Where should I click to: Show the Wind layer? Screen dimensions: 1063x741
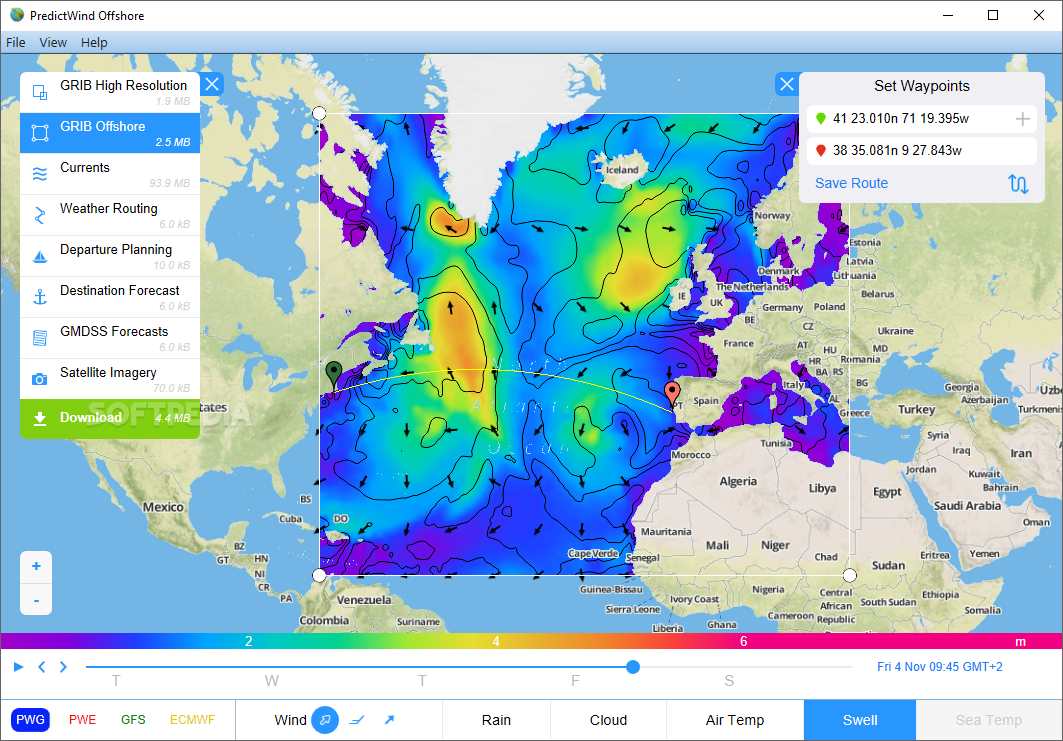click(x=290, y=720)
